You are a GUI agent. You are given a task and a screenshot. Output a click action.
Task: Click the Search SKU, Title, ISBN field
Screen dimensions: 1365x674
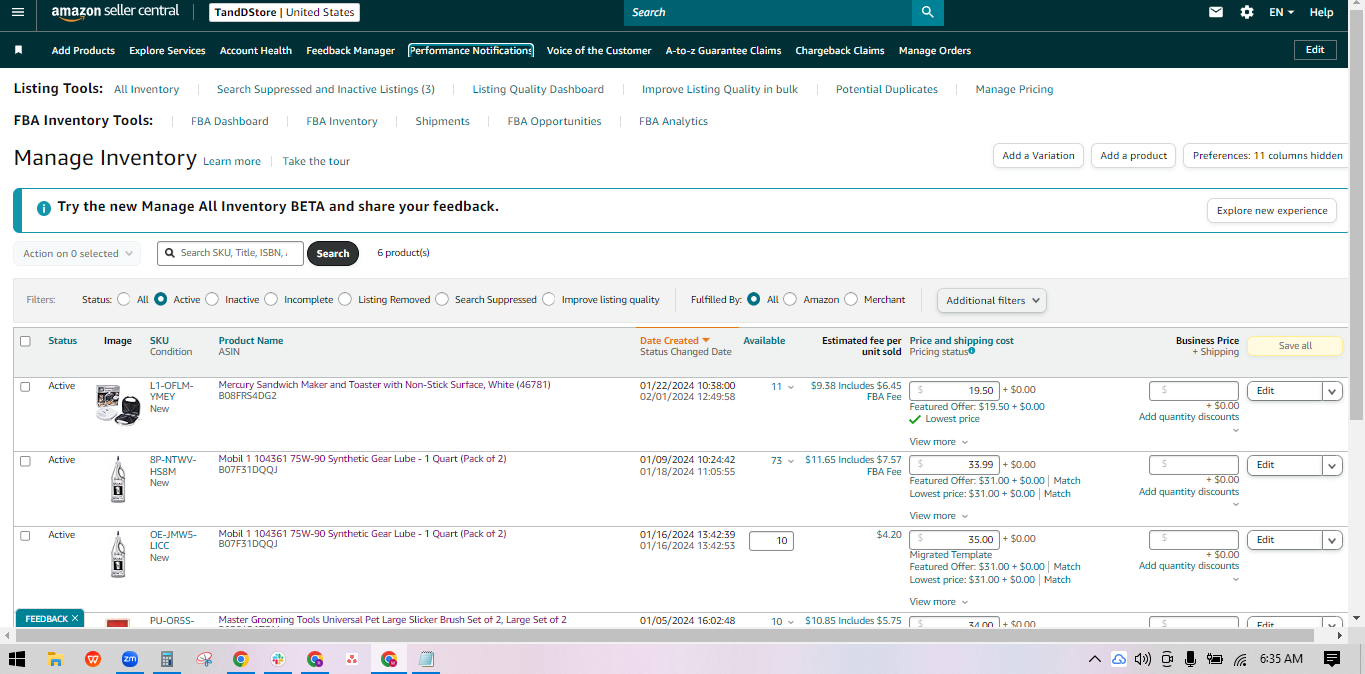[x=230, y=254]
